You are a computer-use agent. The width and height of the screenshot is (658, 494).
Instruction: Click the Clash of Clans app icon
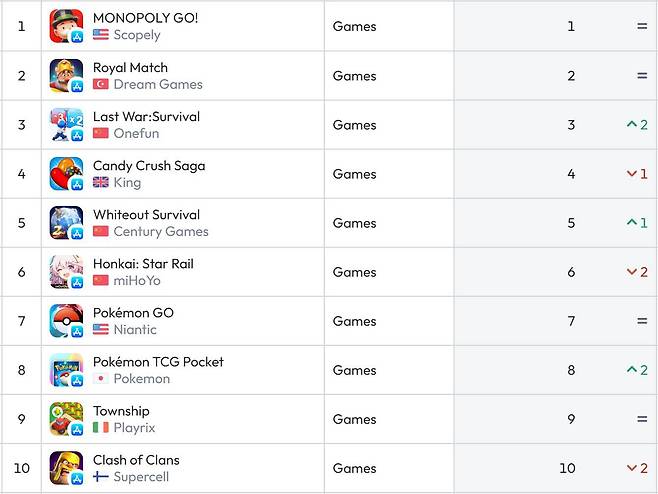click(x=66, y=468)
